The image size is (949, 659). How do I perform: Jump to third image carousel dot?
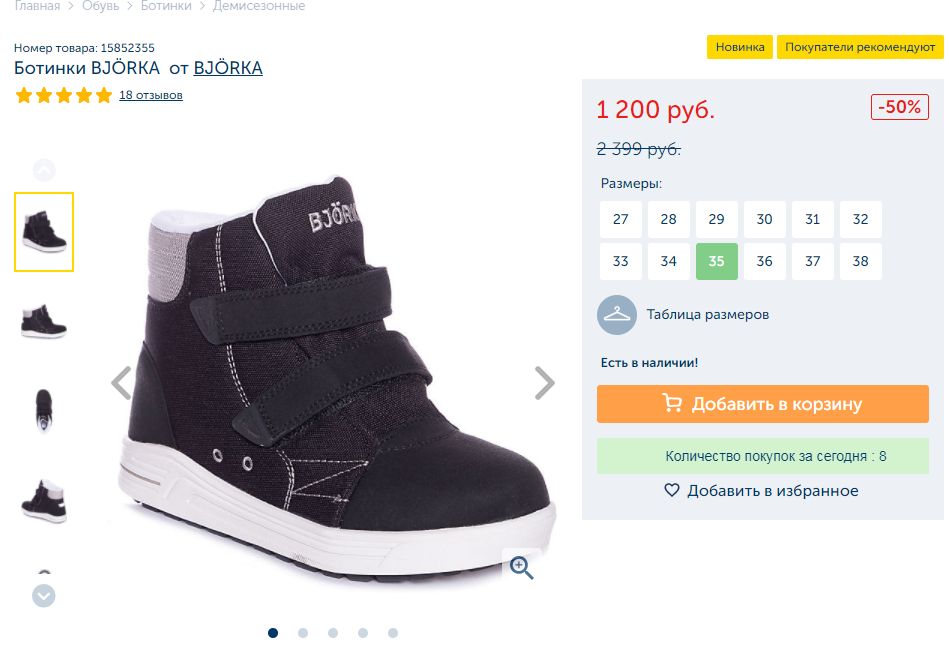point(333,633)
